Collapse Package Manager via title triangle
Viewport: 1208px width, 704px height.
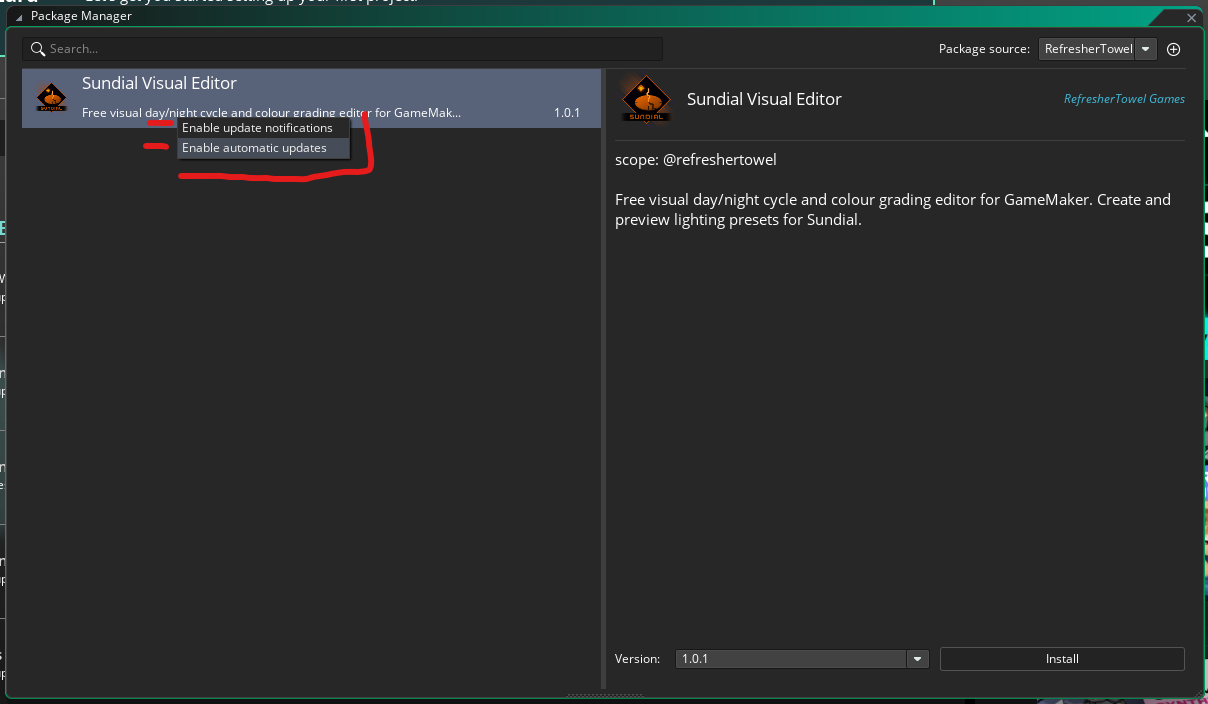tap(18, 17)
